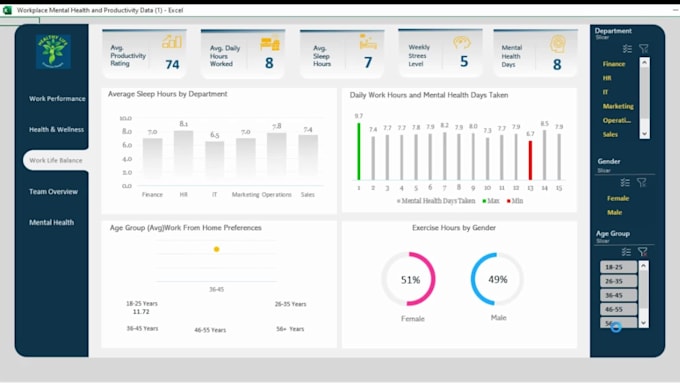
Task: Click Age Group slicer scroll up arrow
Action: pos(644,266)
